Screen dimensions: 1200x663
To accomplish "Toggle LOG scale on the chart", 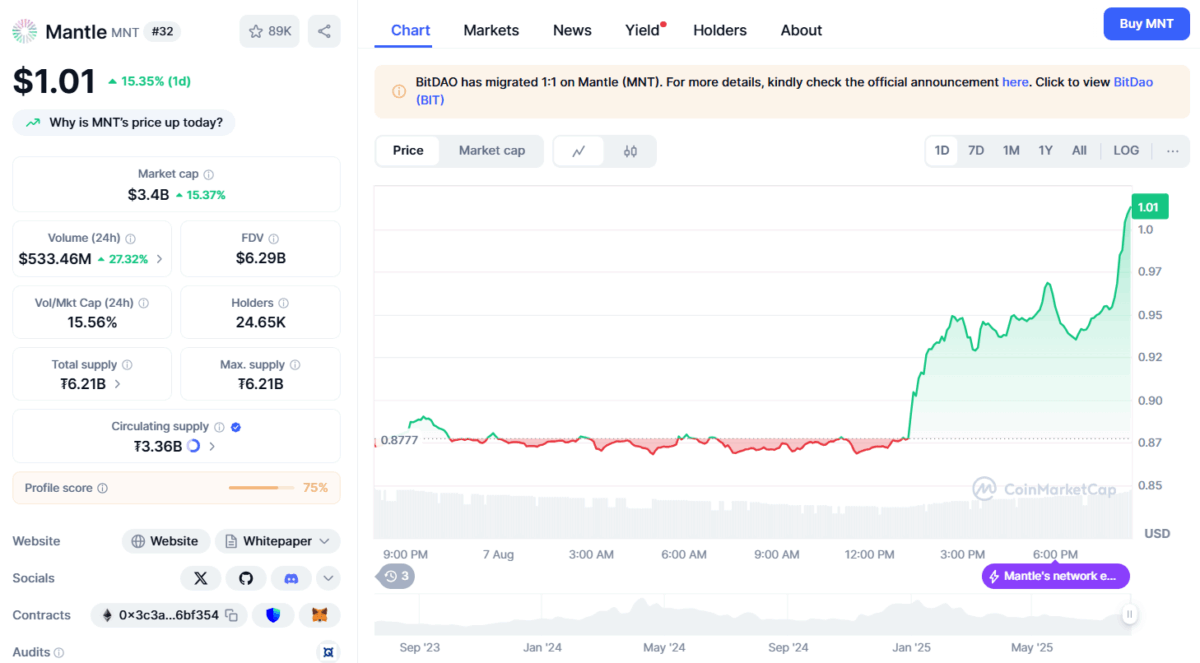I will point(1126,151).
